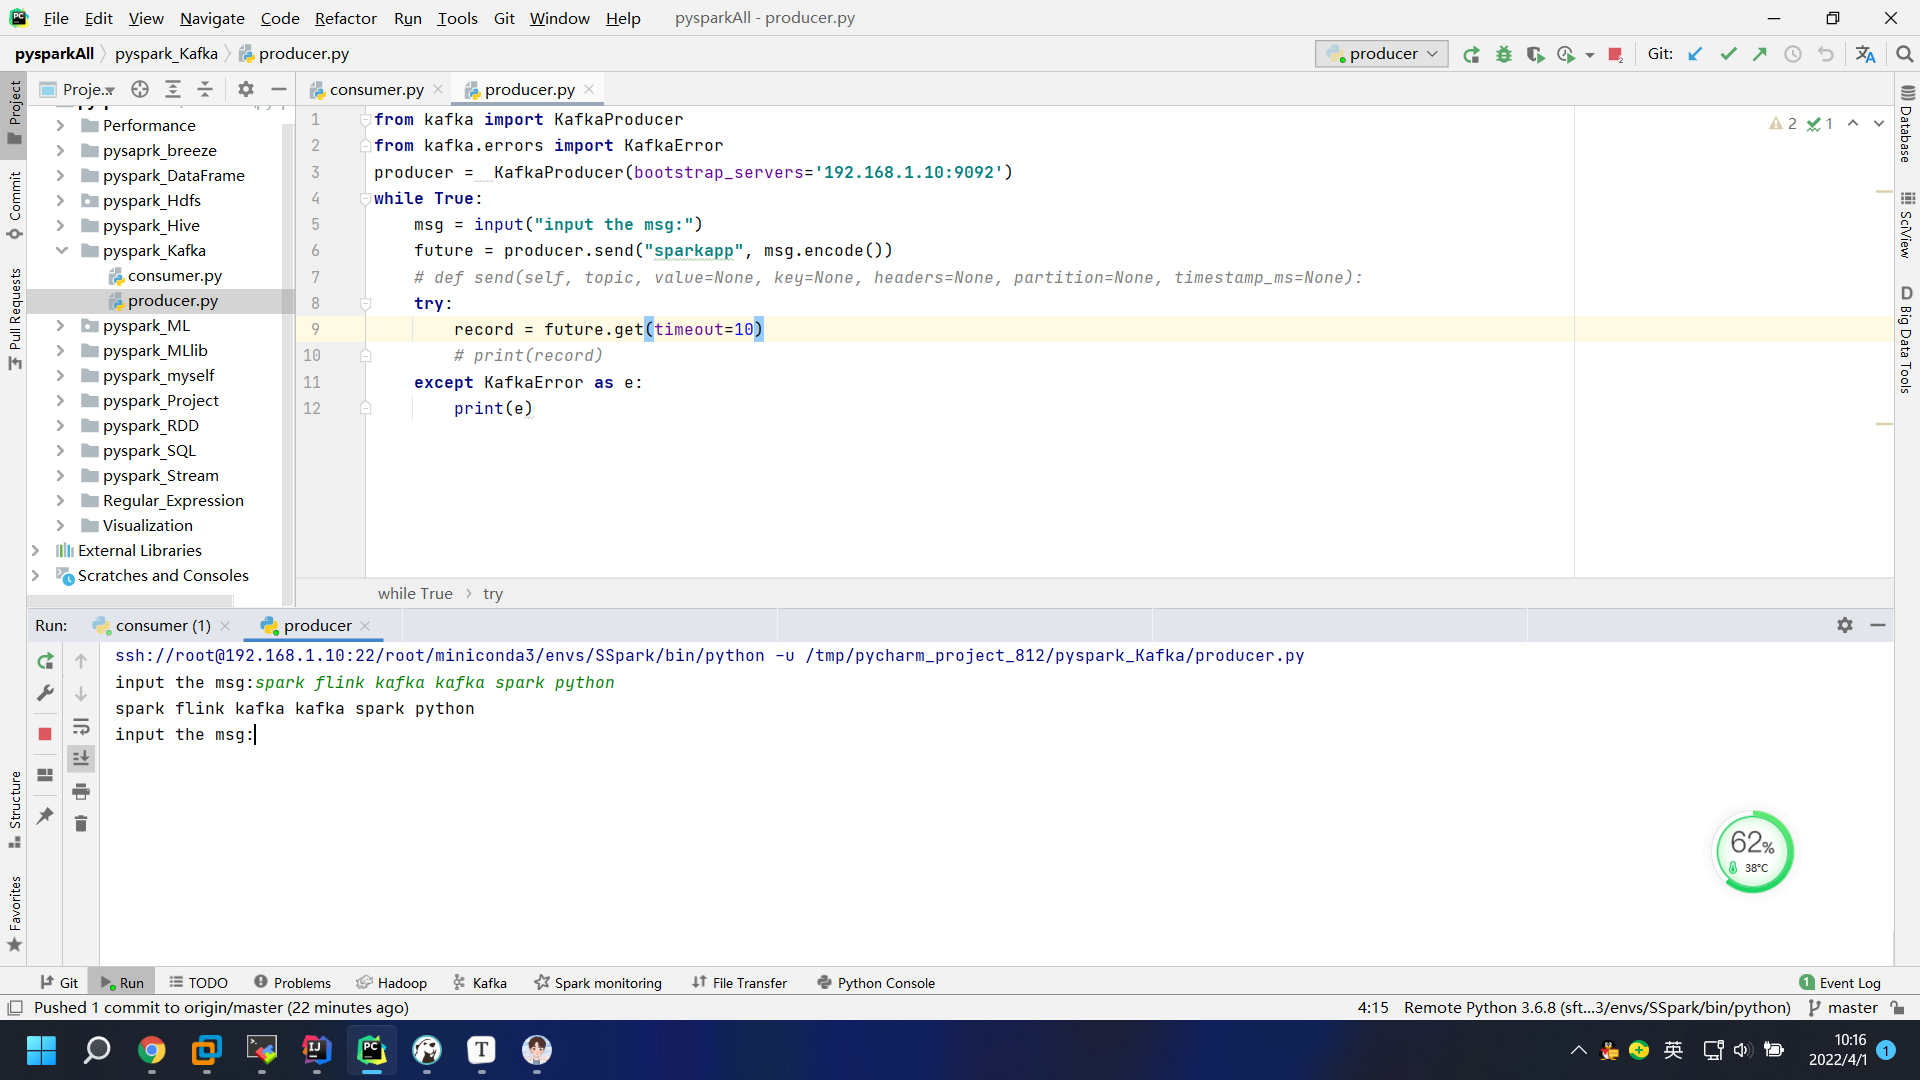Stop the running process in Run panel

45,734
